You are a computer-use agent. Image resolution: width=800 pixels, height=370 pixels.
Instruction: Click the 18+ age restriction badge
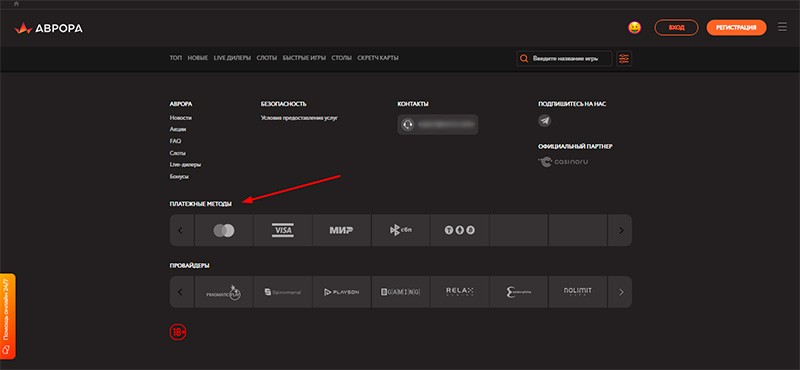pyautogui.click(x=178, y=332)
